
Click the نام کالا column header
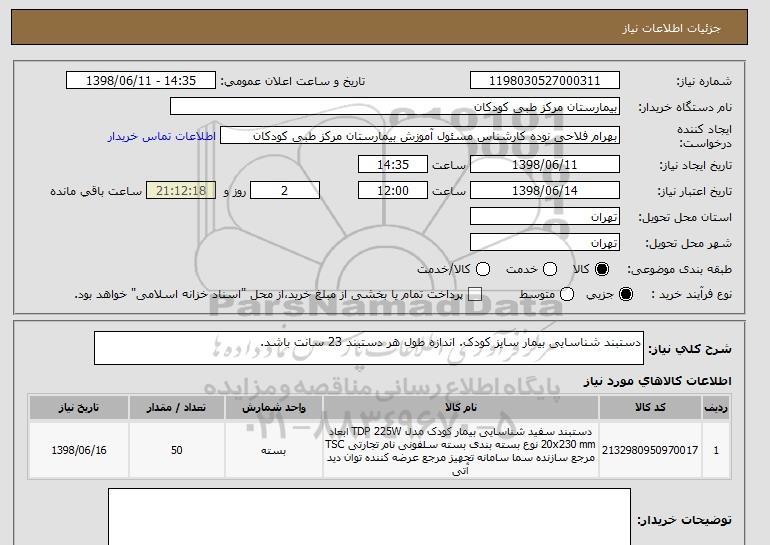point(461,408)
